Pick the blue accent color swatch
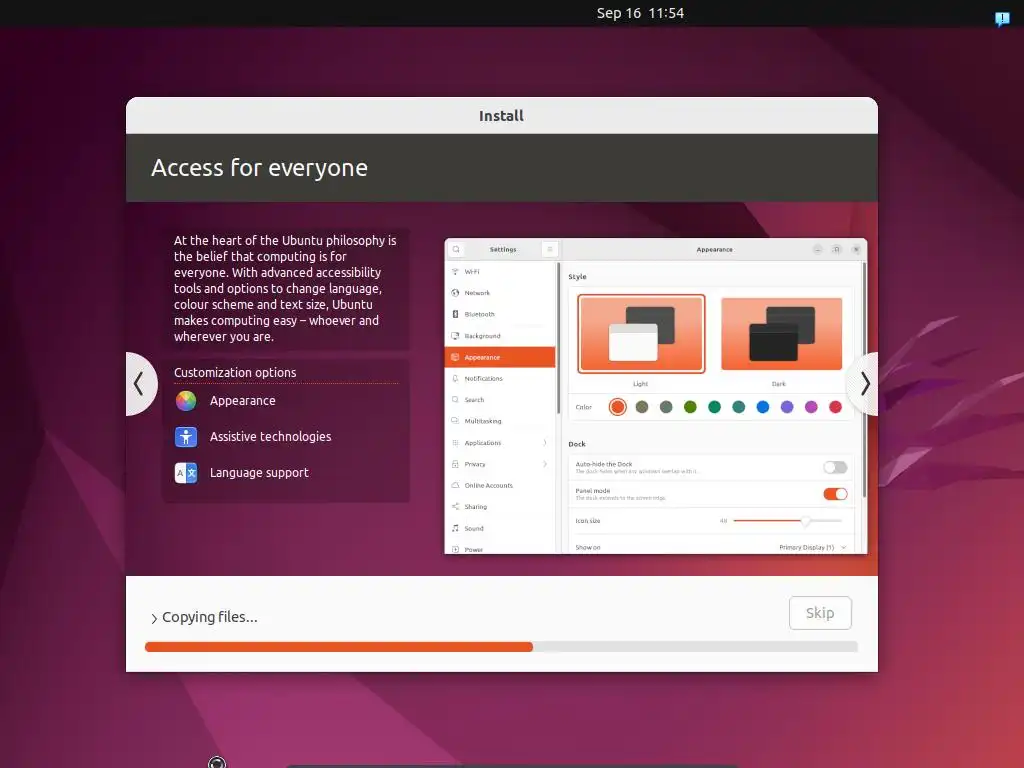The width and height of the screenshot is (1024, 768). pos(762,407)
